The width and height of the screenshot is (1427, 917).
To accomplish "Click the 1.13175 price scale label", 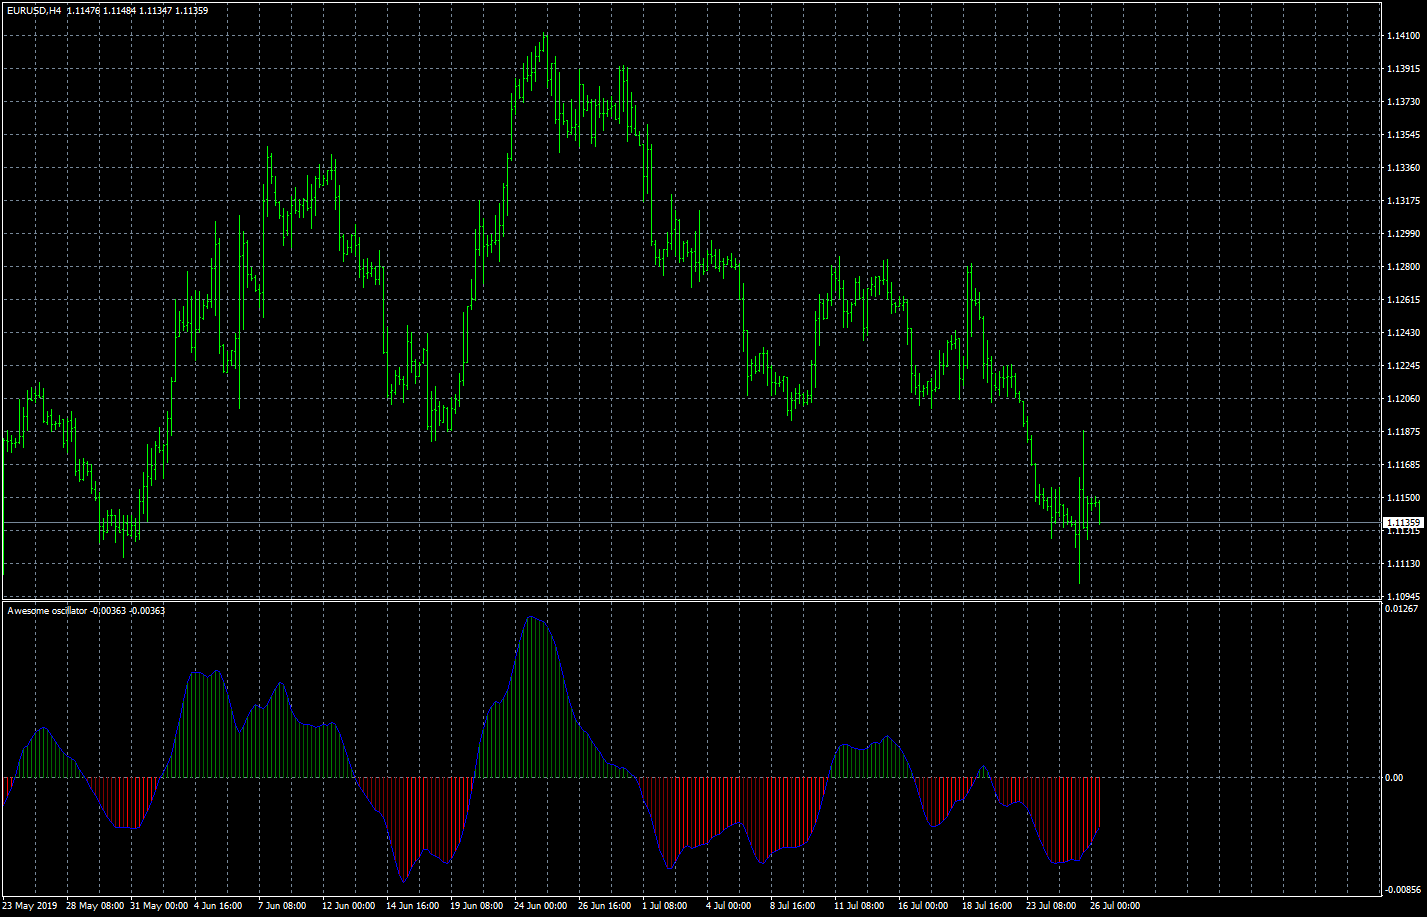I will coord(1403,201).
